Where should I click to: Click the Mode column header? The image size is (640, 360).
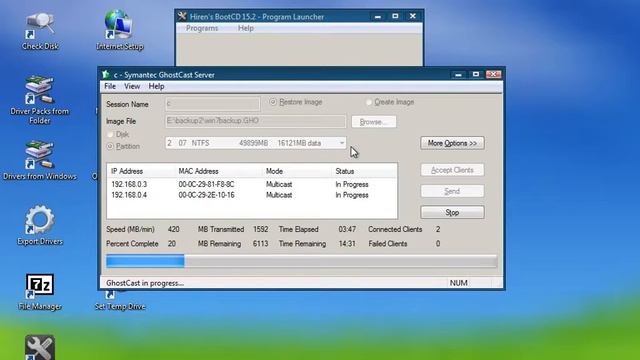click(x=297, y=171)
